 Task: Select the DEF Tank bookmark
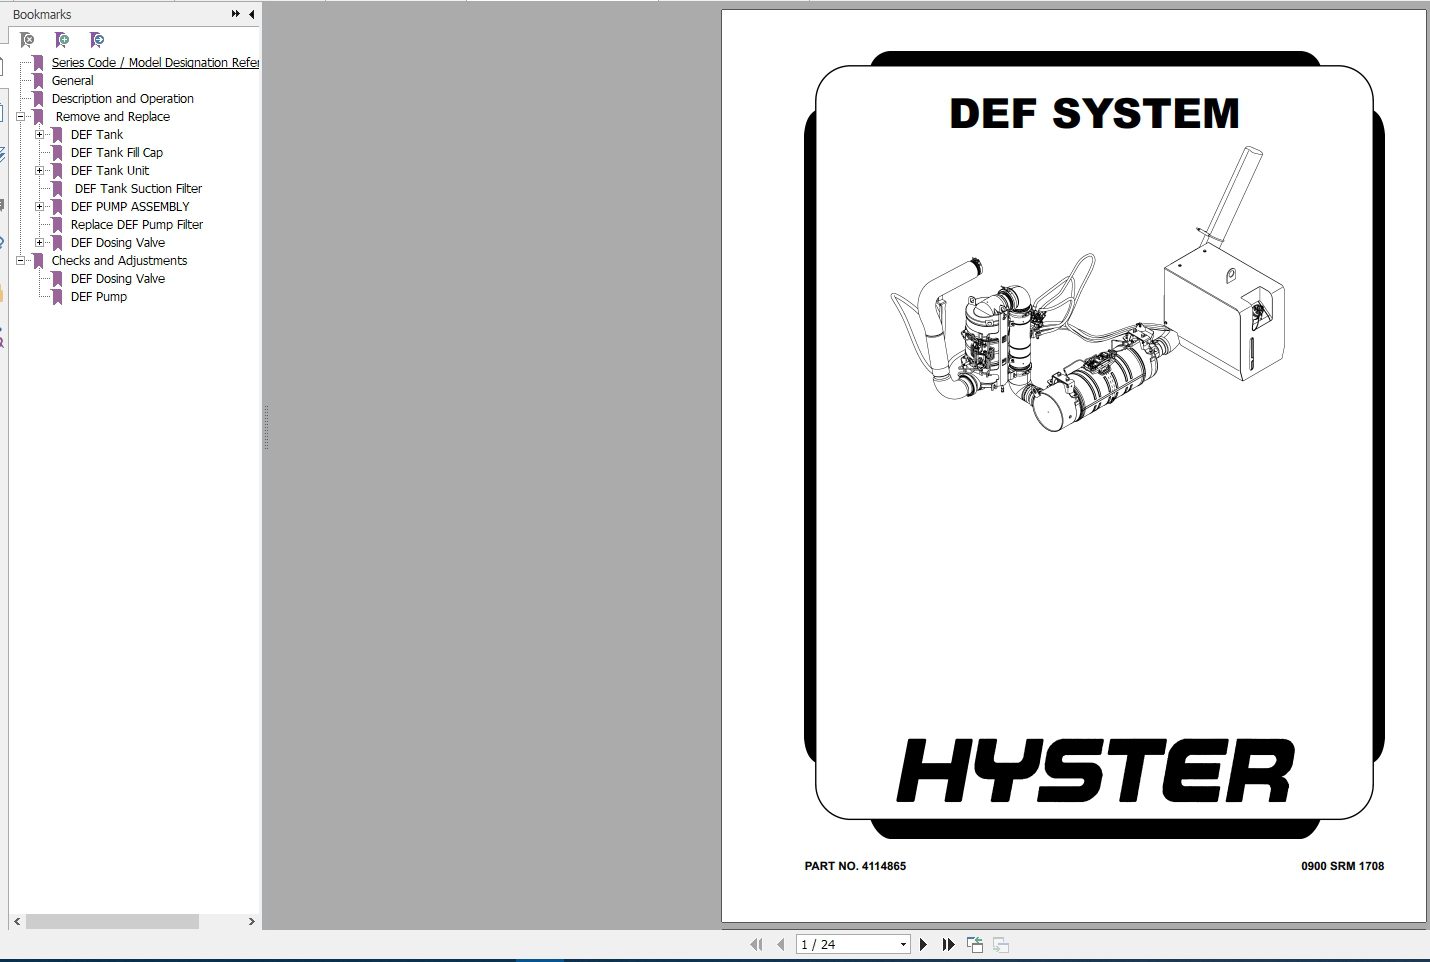tap(97, 135)
